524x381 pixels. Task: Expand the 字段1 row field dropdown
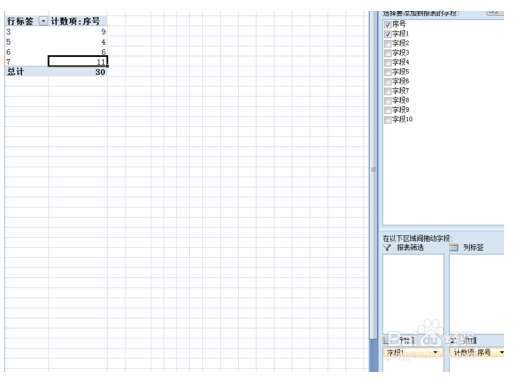(x=435, y=352)
